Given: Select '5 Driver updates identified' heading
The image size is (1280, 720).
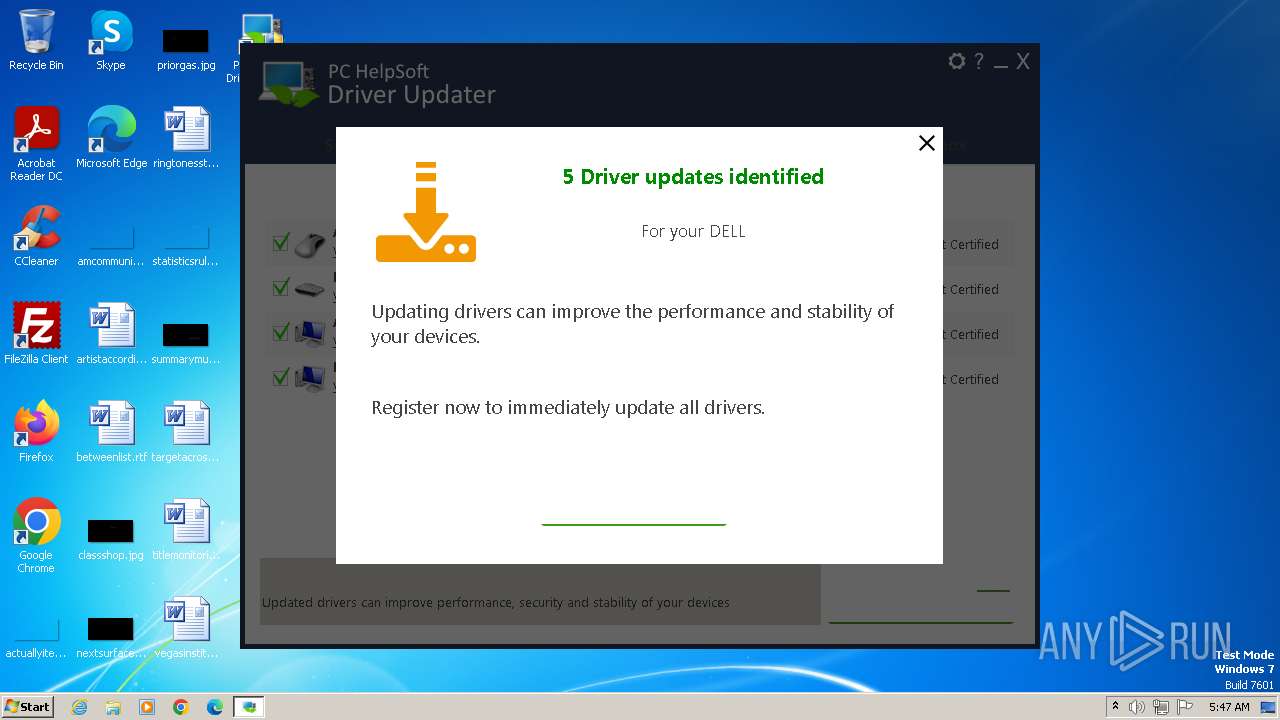Looking at the screenshot, I should pyautogui.click(x=693, y=177).
